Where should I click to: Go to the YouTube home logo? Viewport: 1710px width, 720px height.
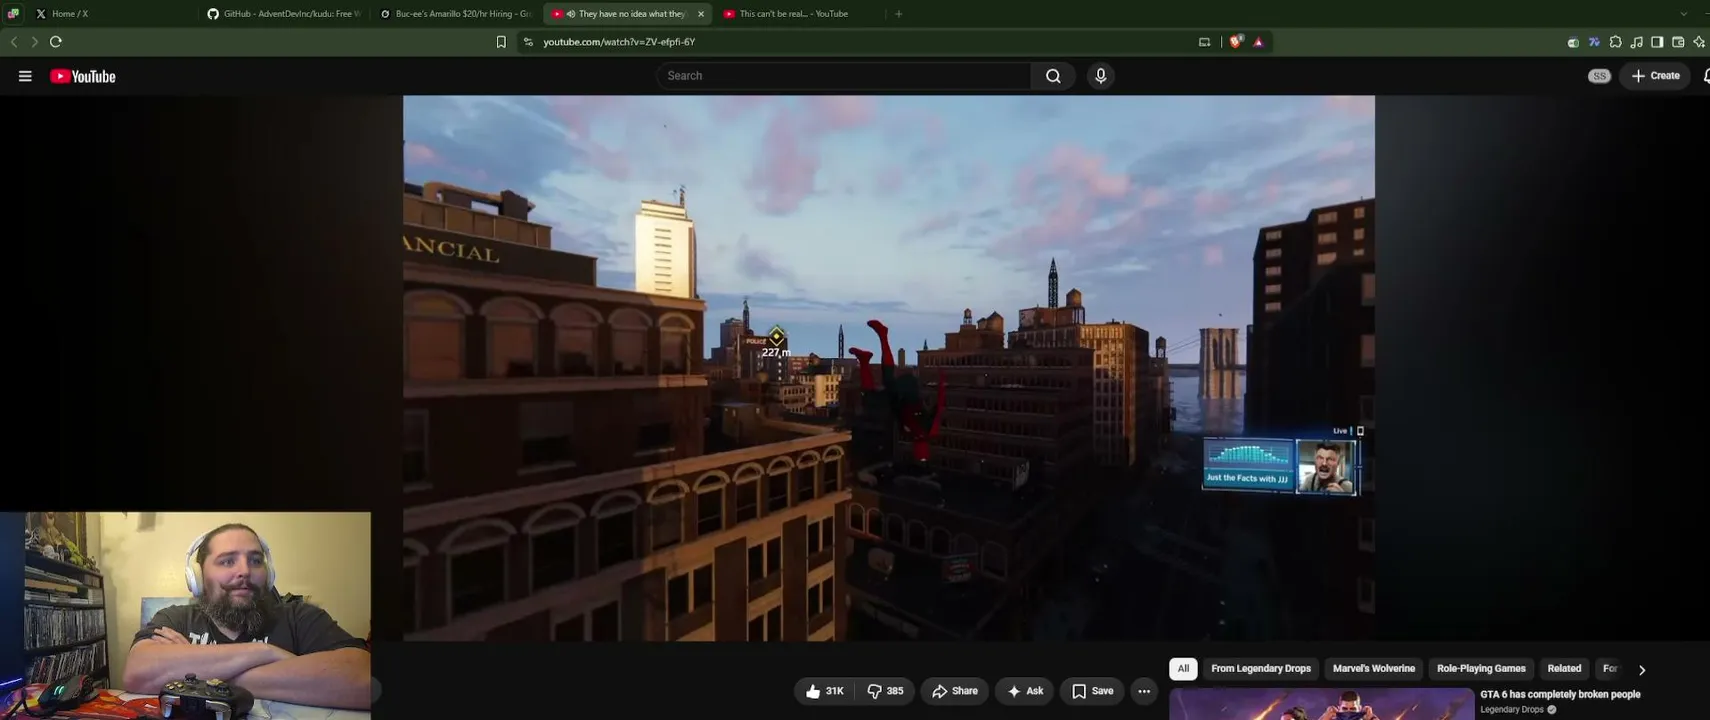83,76
